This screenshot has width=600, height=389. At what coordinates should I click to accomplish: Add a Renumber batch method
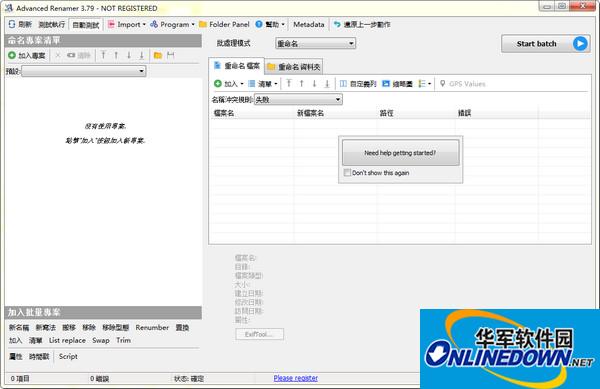152,328
